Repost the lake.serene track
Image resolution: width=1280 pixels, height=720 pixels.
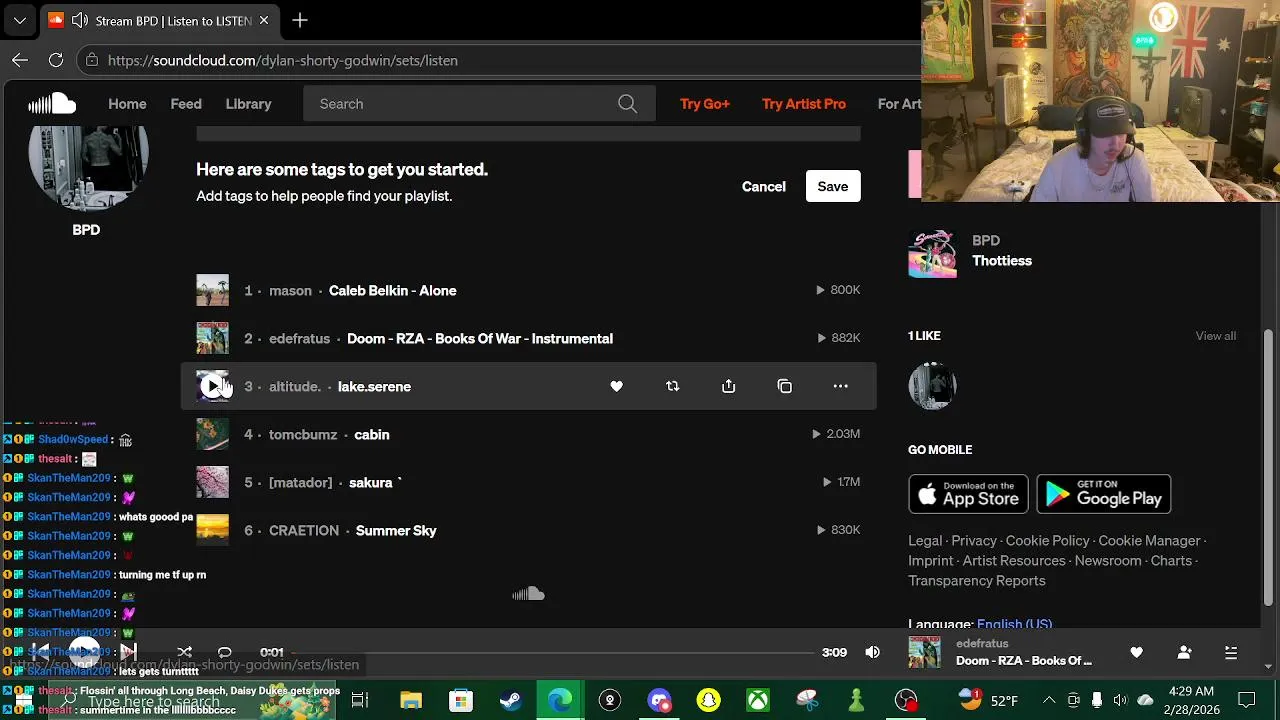click(x=672, y=386)
